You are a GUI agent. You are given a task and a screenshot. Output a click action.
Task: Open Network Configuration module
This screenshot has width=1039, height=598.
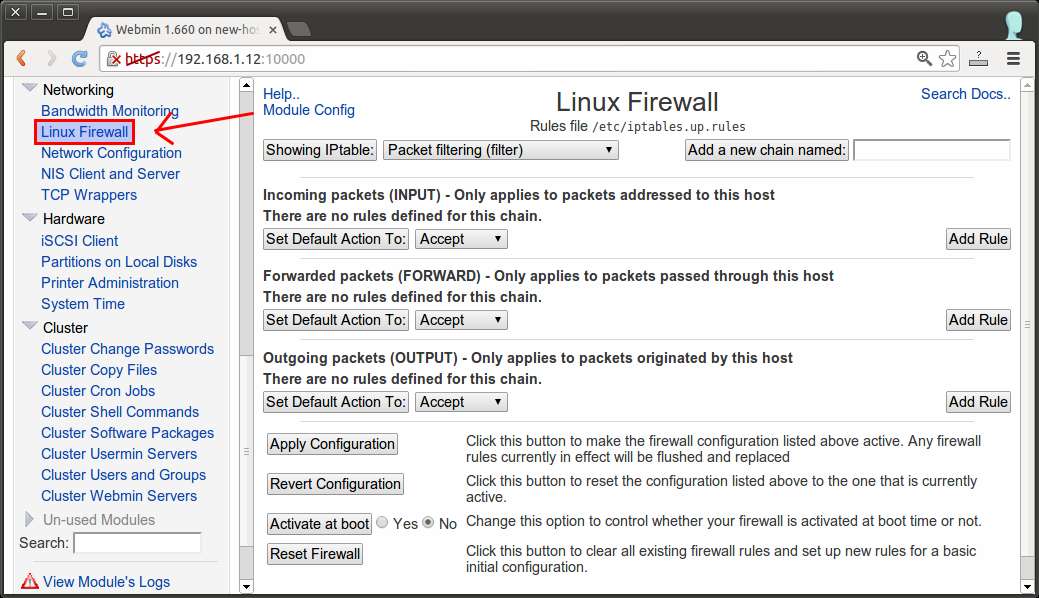pos(111,152)
